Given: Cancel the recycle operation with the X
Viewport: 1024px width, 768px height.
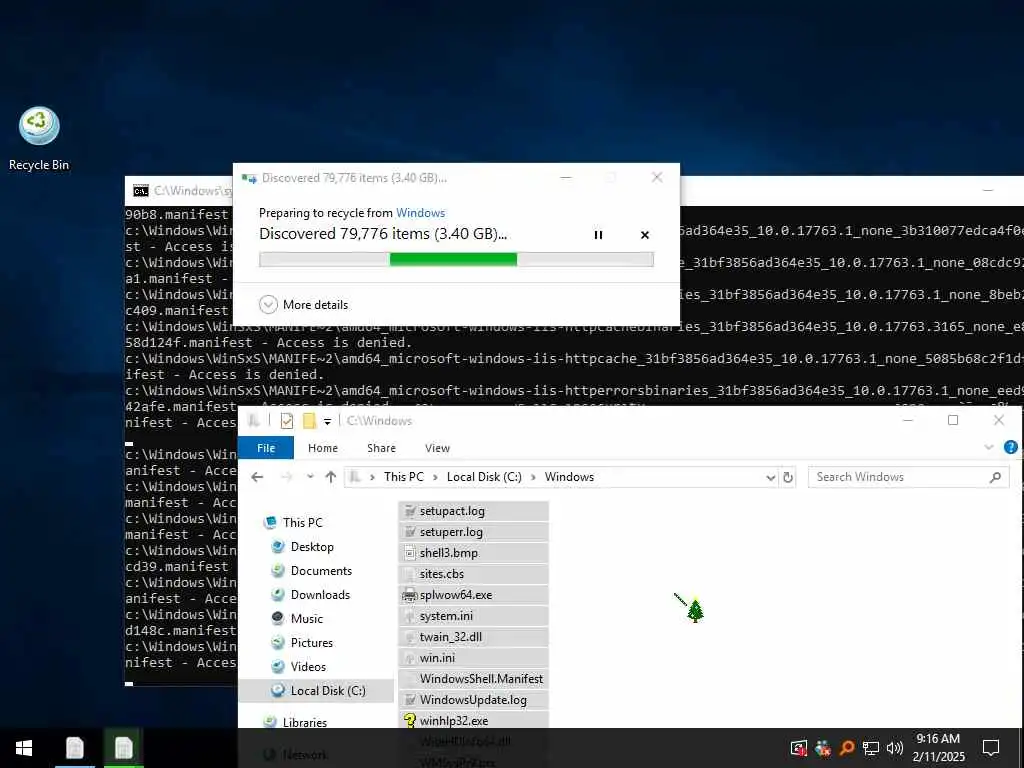Looking at the screenshot, I should [645, 235].
